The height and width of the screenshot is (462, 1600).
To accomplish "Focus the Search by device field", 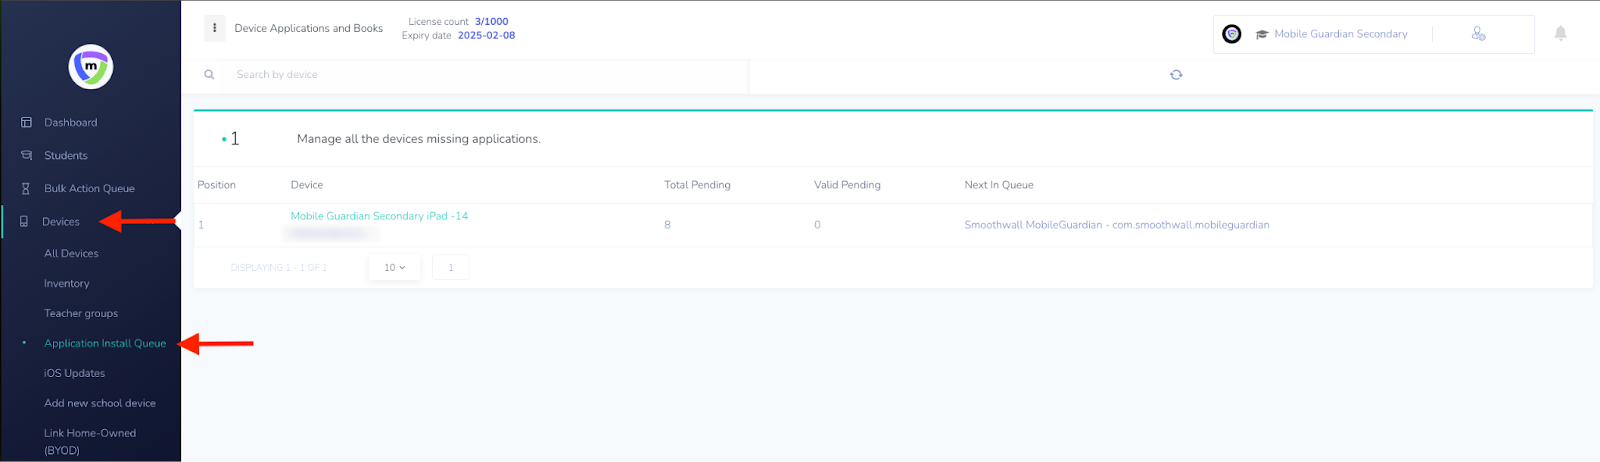I will [490, 75].
